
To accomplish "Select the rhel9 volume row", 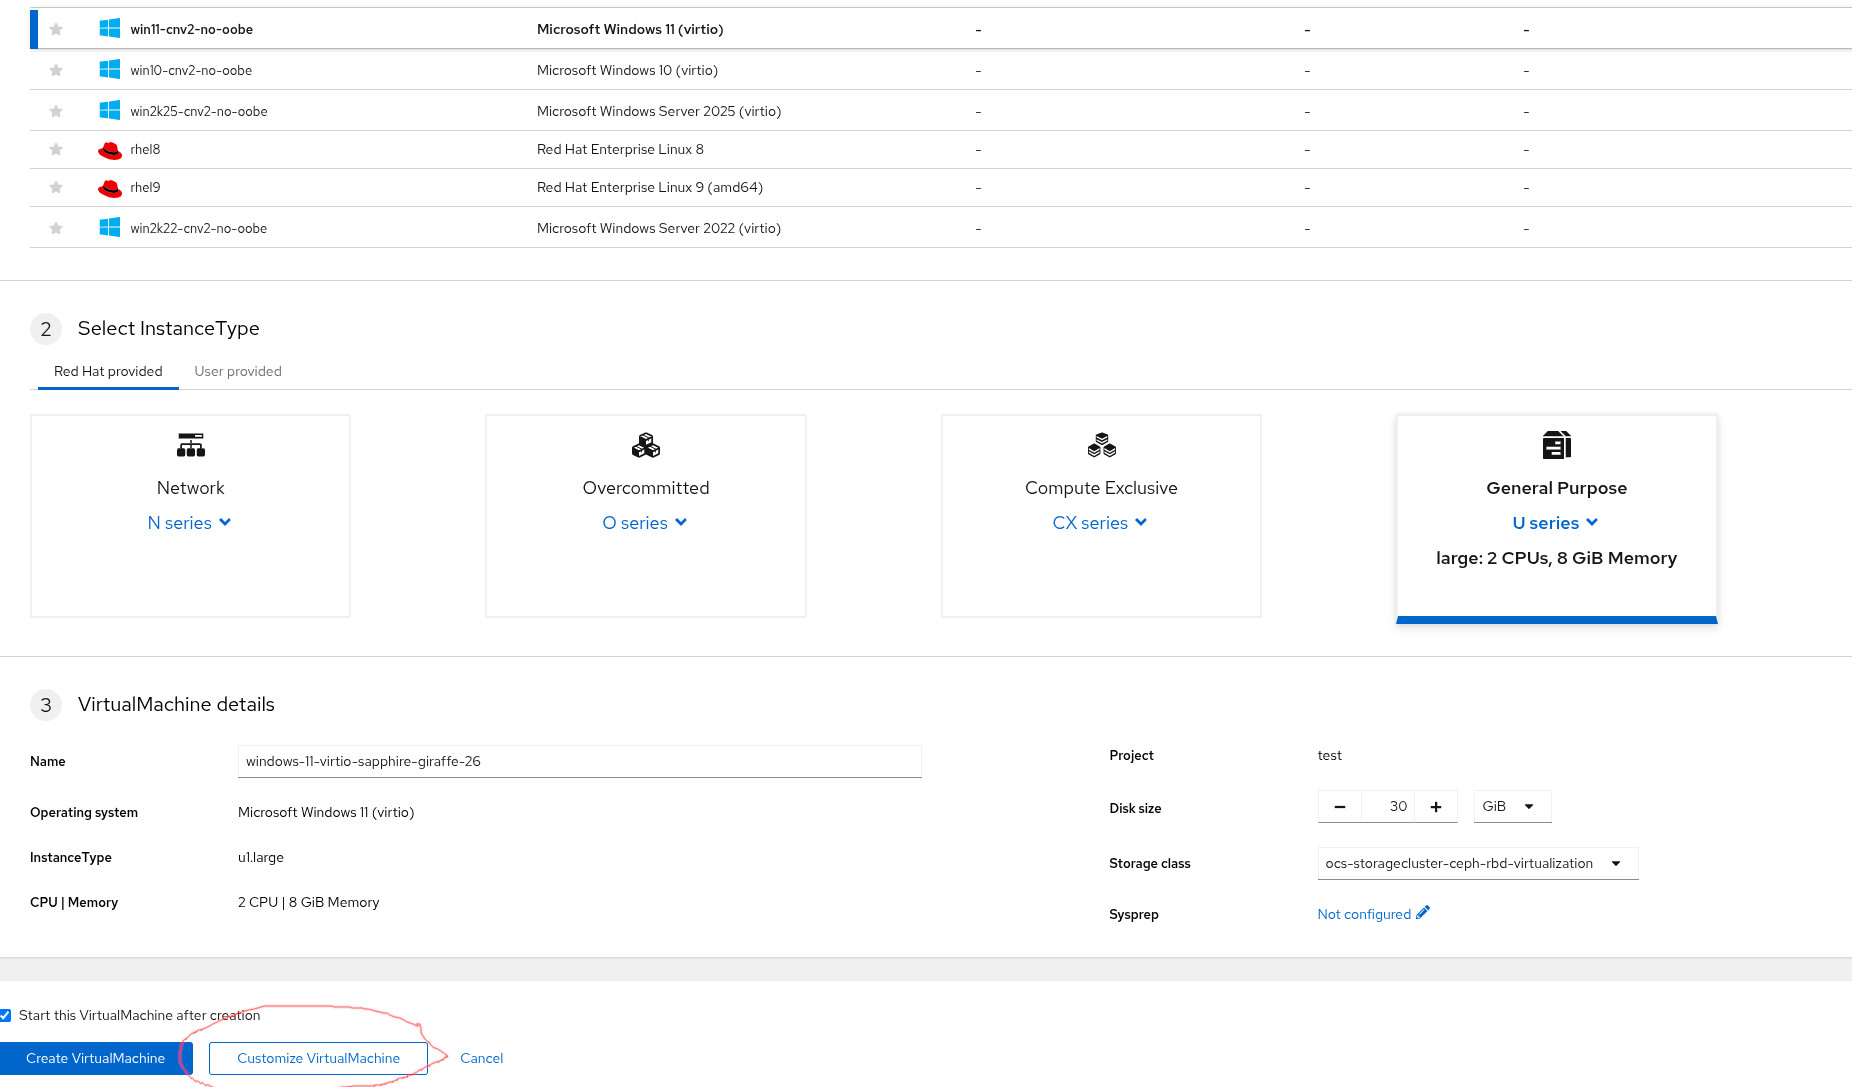I will click(941, 187).
